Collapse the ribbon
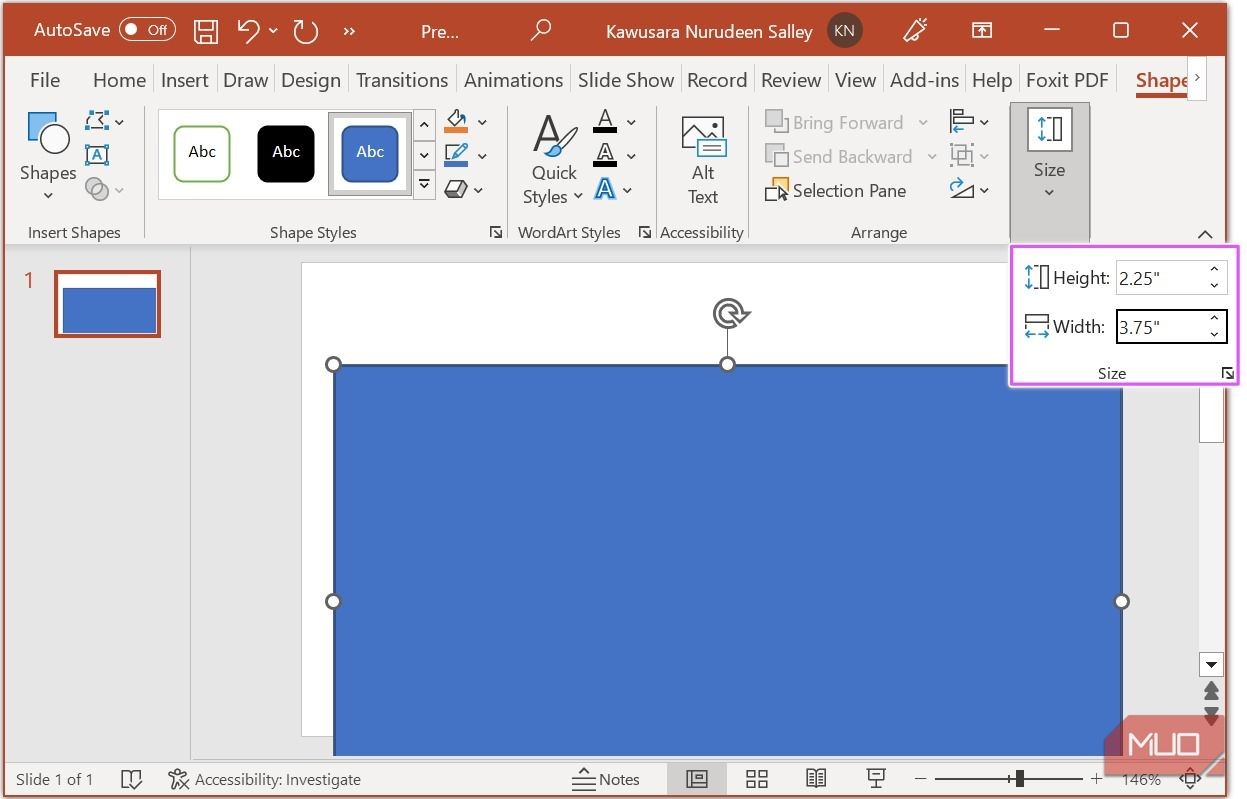The height and width of the screenshot is (799, 1247). click(x=1204, y=234)
